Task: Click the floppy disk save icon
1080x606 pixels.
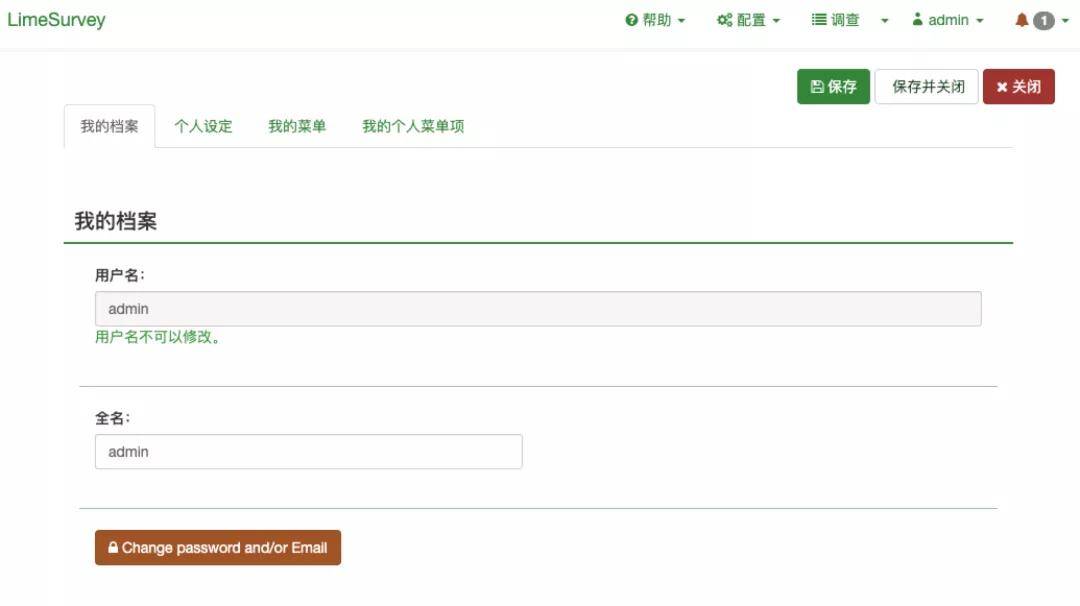Action: coord(817,87)
